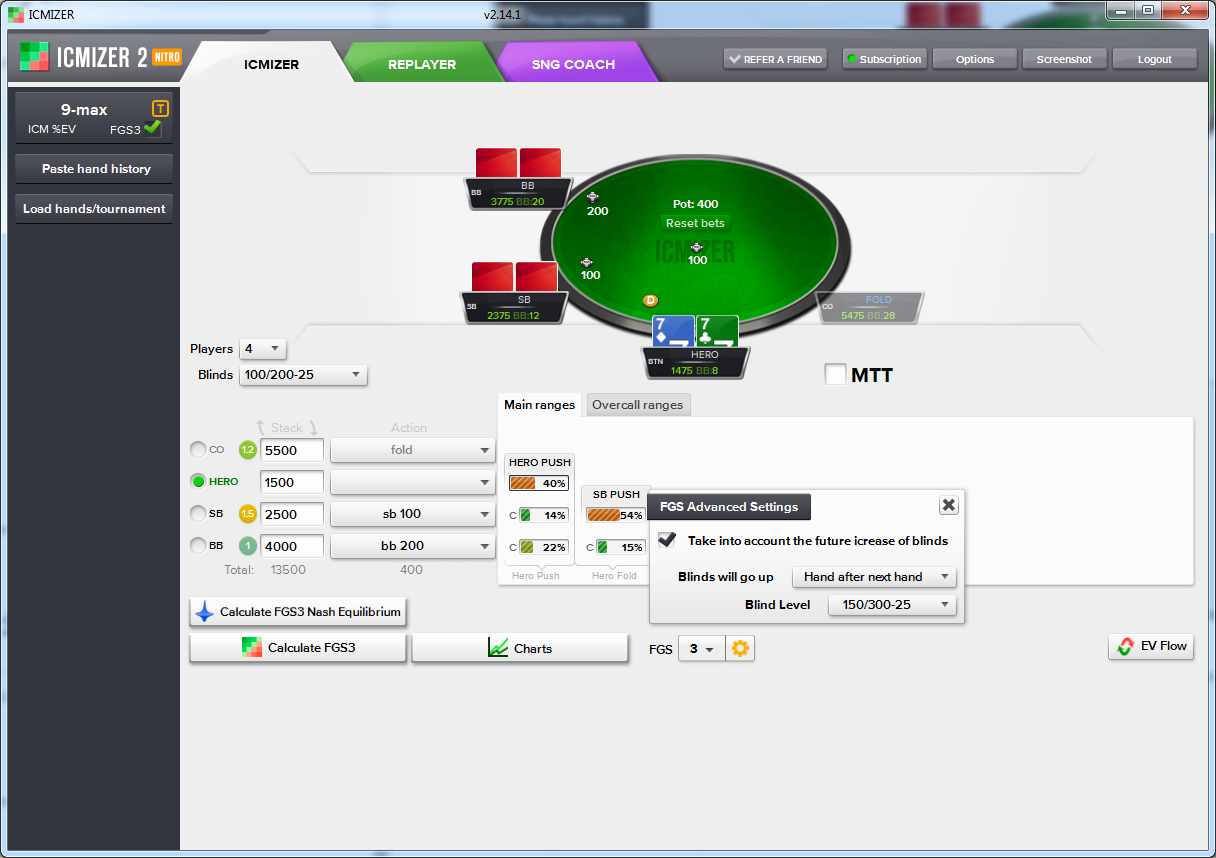Viewport: 1216px width, 858px height.
Task: Click the BB's 200 chip bet
Action: click(x=596, y=204)
